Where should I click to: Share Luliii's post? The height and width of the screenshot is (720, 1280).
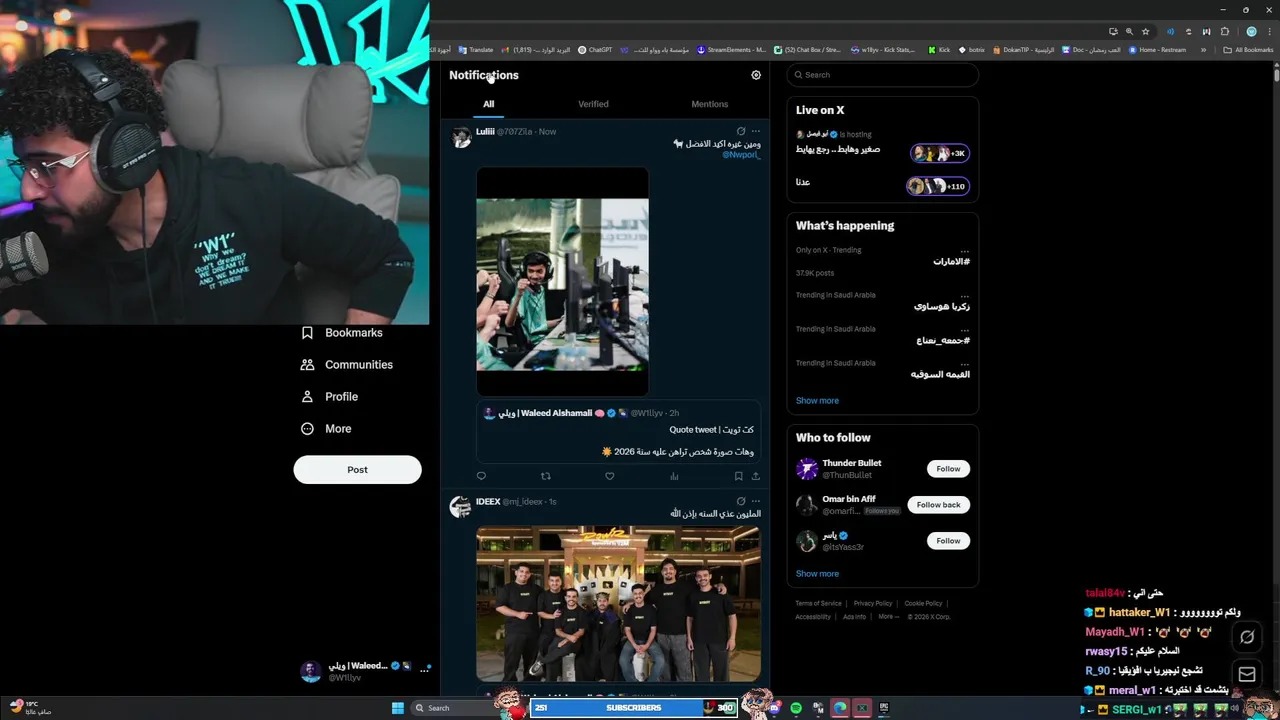click(x=755, y=476)
